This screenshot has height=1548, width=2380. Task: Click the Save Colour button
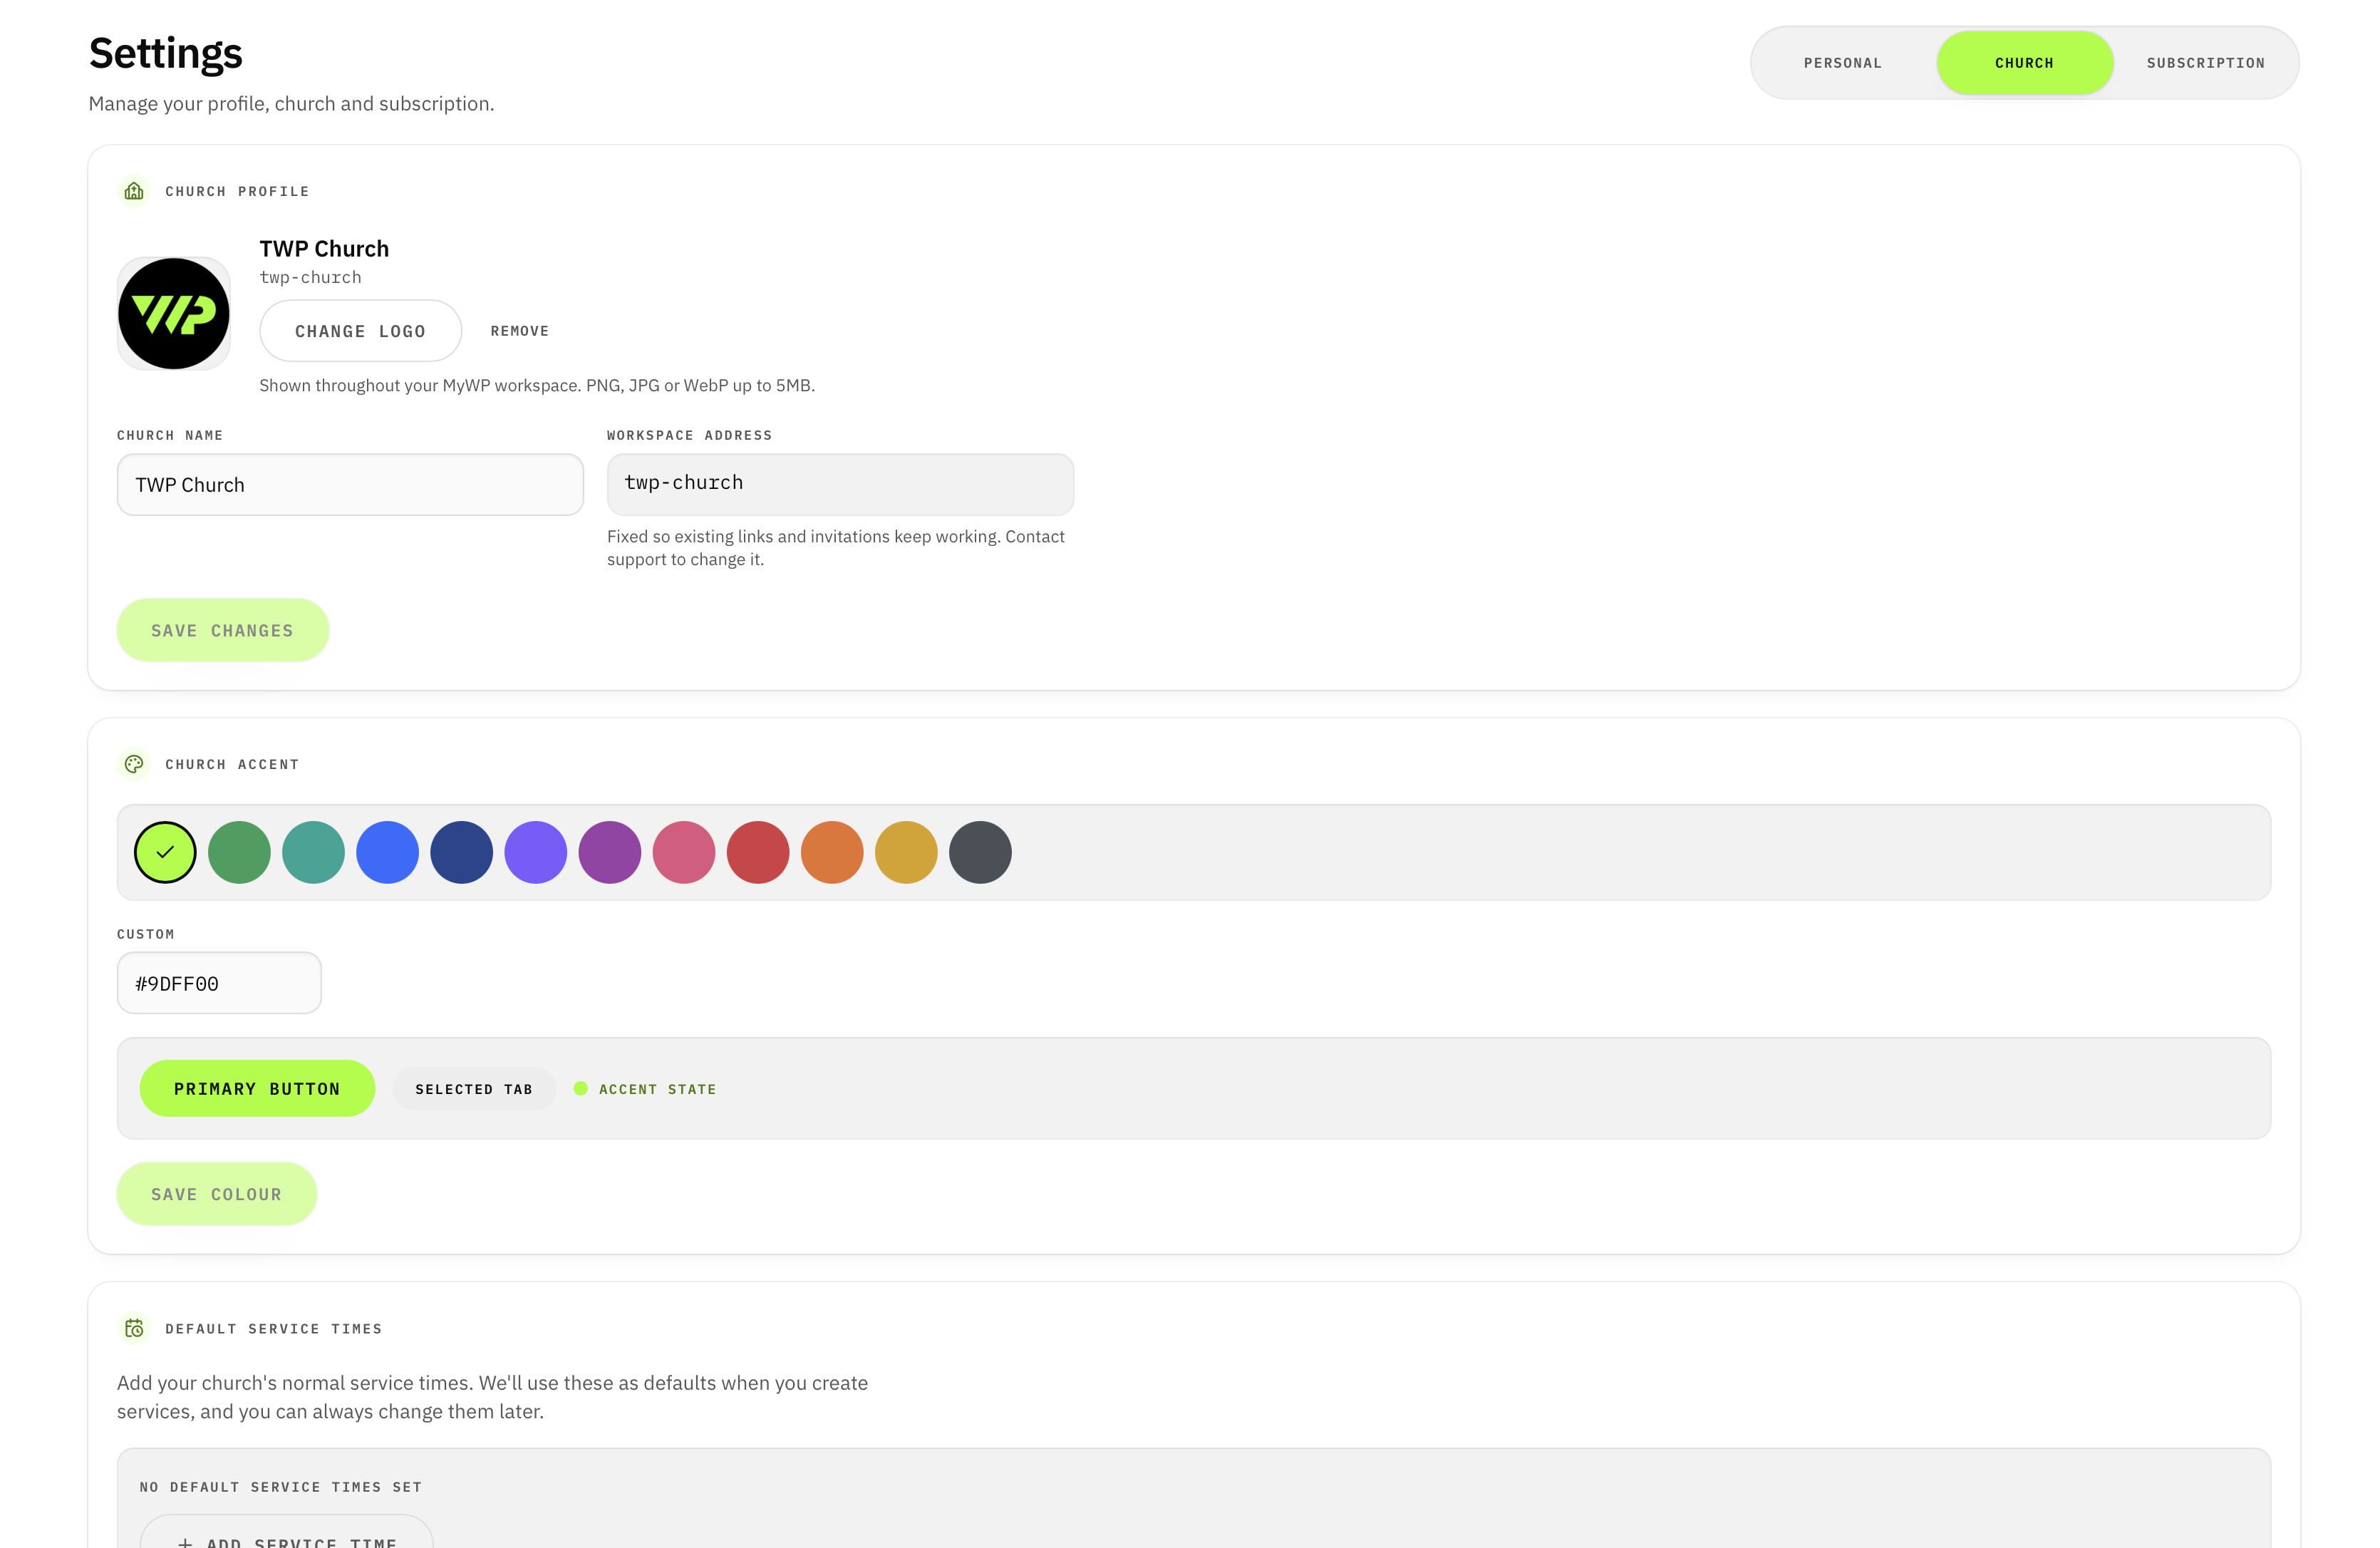pyautogui.click(x=216, y=1194)
